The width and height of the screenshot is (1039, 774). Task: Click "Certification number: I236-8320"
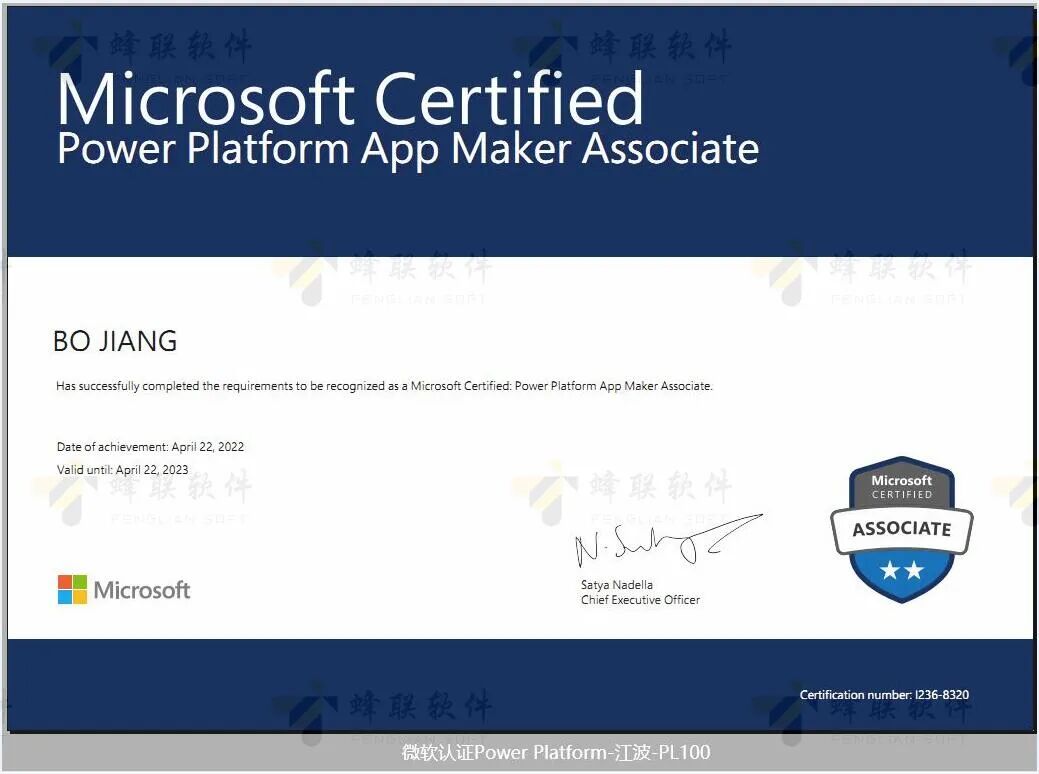pos(884,694)
